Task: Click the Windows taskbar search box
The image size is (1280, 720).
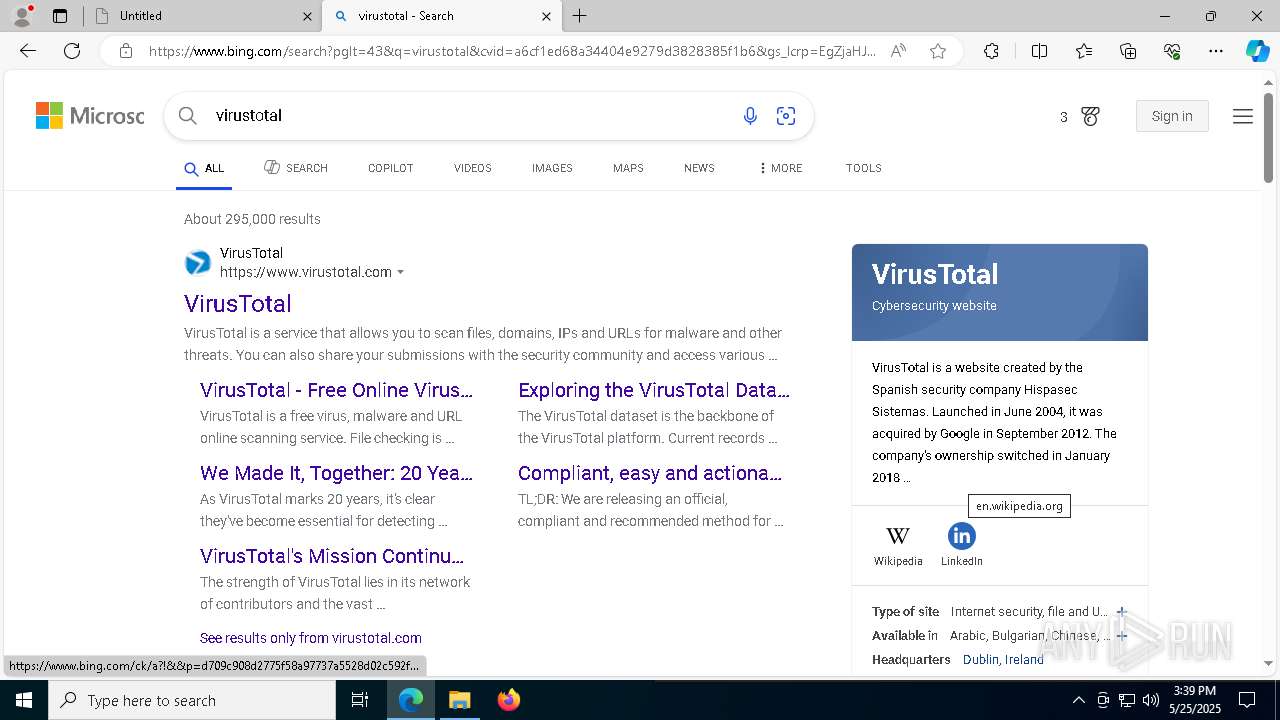Action: tap(192, 700)
